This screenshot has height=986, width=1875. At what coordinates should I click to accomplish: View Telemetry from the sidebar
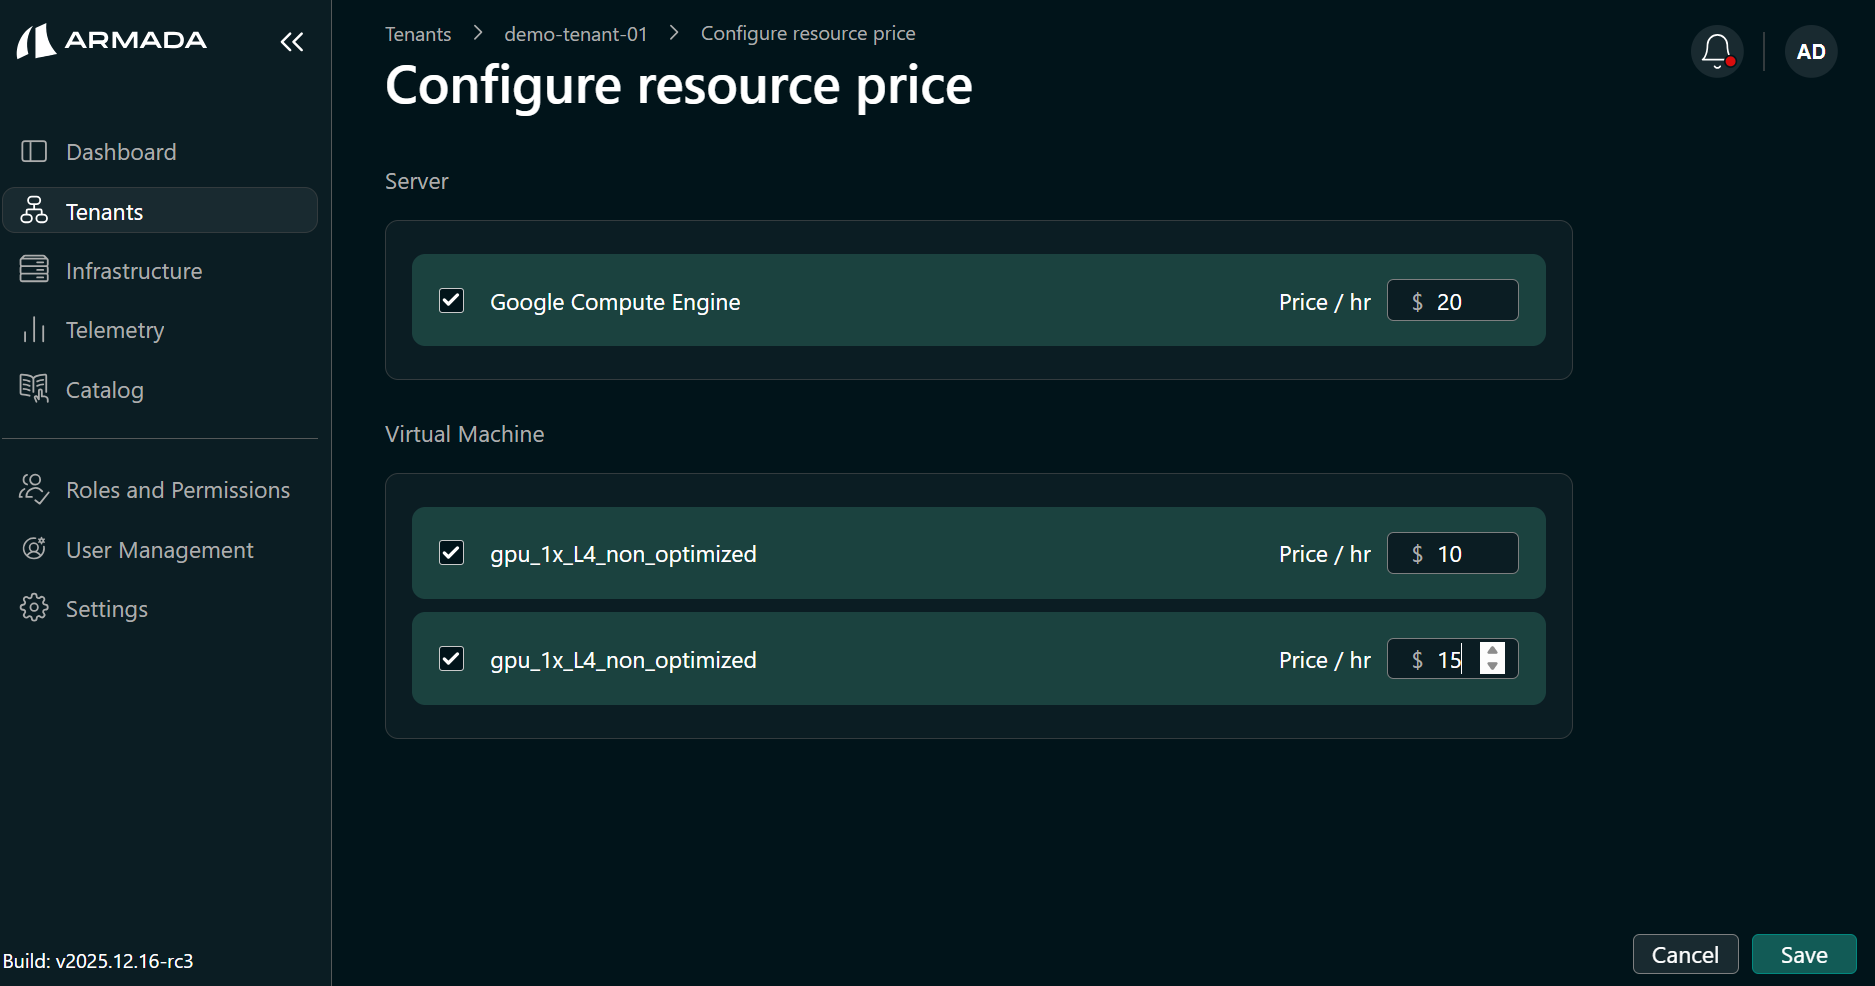(114, 329)
